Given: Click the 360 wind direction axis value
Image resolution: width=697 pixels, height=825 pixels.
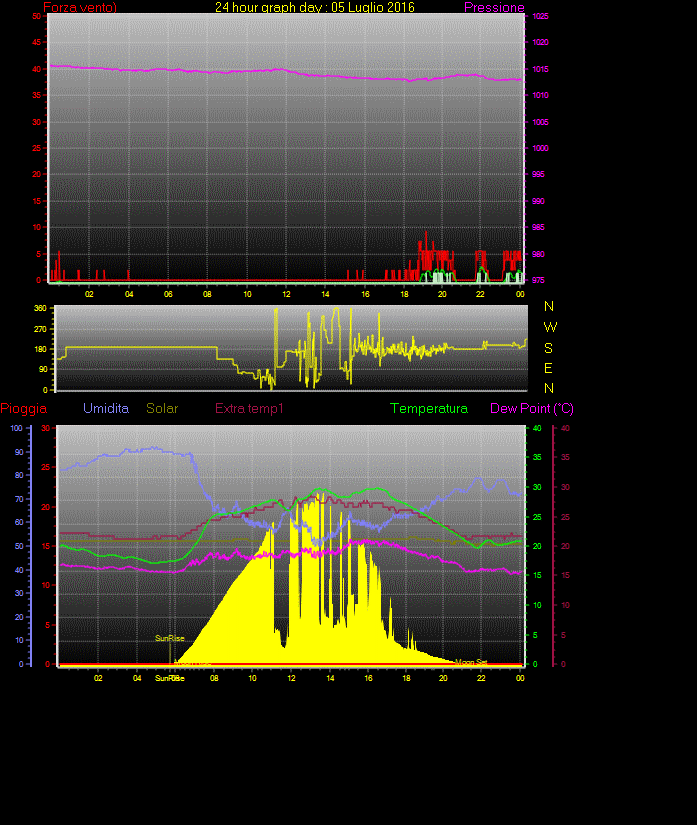Looking at the screenshot, I should tap(41, 308).
